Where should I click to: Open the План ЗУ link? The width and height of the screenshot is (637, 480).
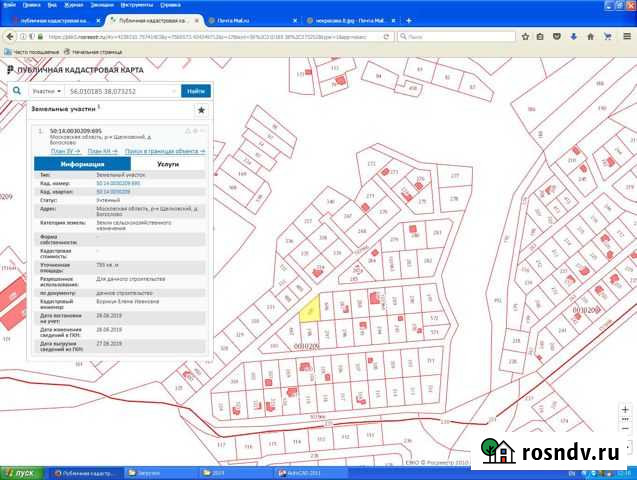point(69,151)
